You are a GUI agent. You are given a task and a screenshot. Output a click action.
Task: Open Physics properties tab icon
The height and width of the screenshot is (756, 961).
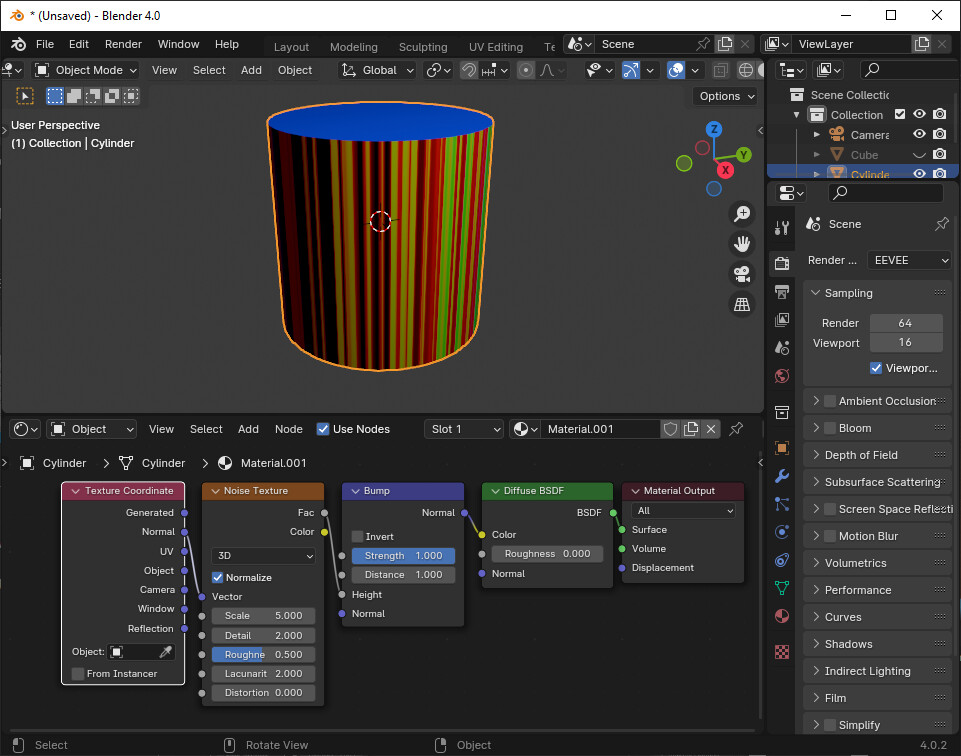782,532
